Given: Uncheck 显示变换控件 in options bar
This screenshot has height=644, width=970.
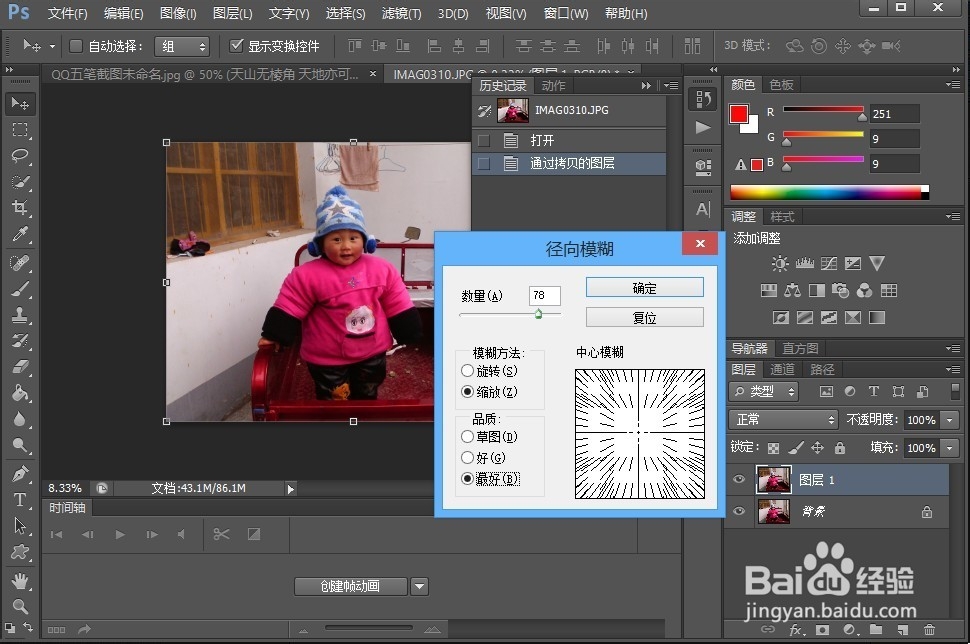Looking at the screenshot, I should click(237, 45).
